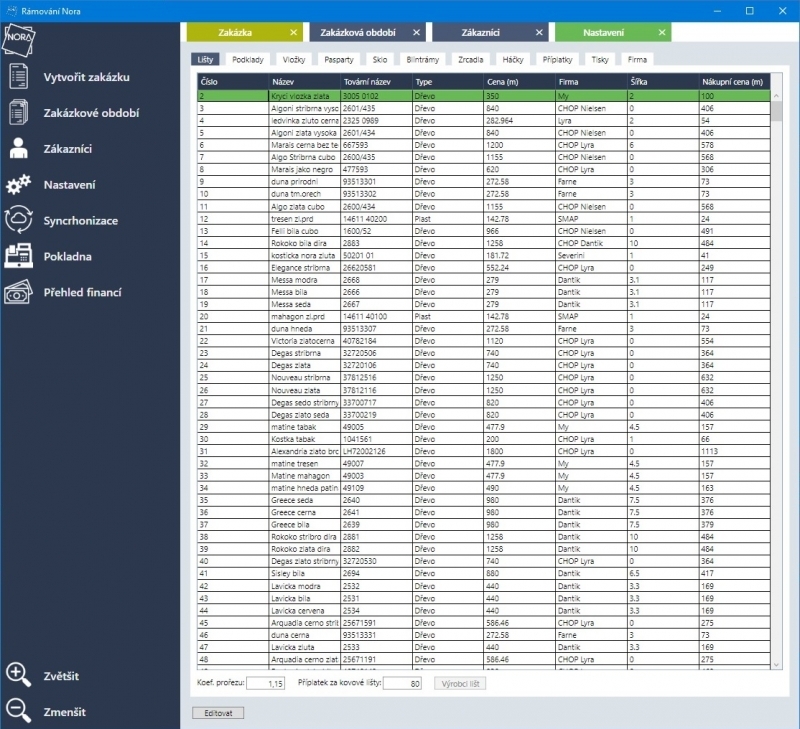Open the Zakázkové období sidebar icon
The image size is (800, 729).
18,113
